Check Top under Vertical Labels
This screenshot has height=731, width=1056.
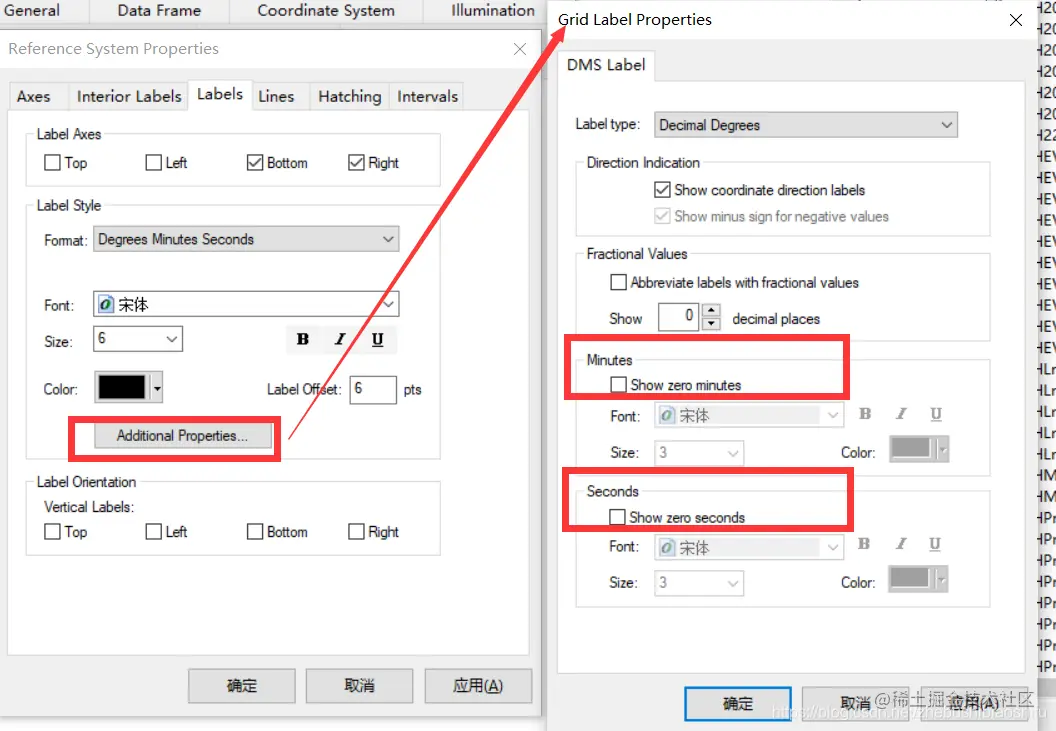[52, 532]
